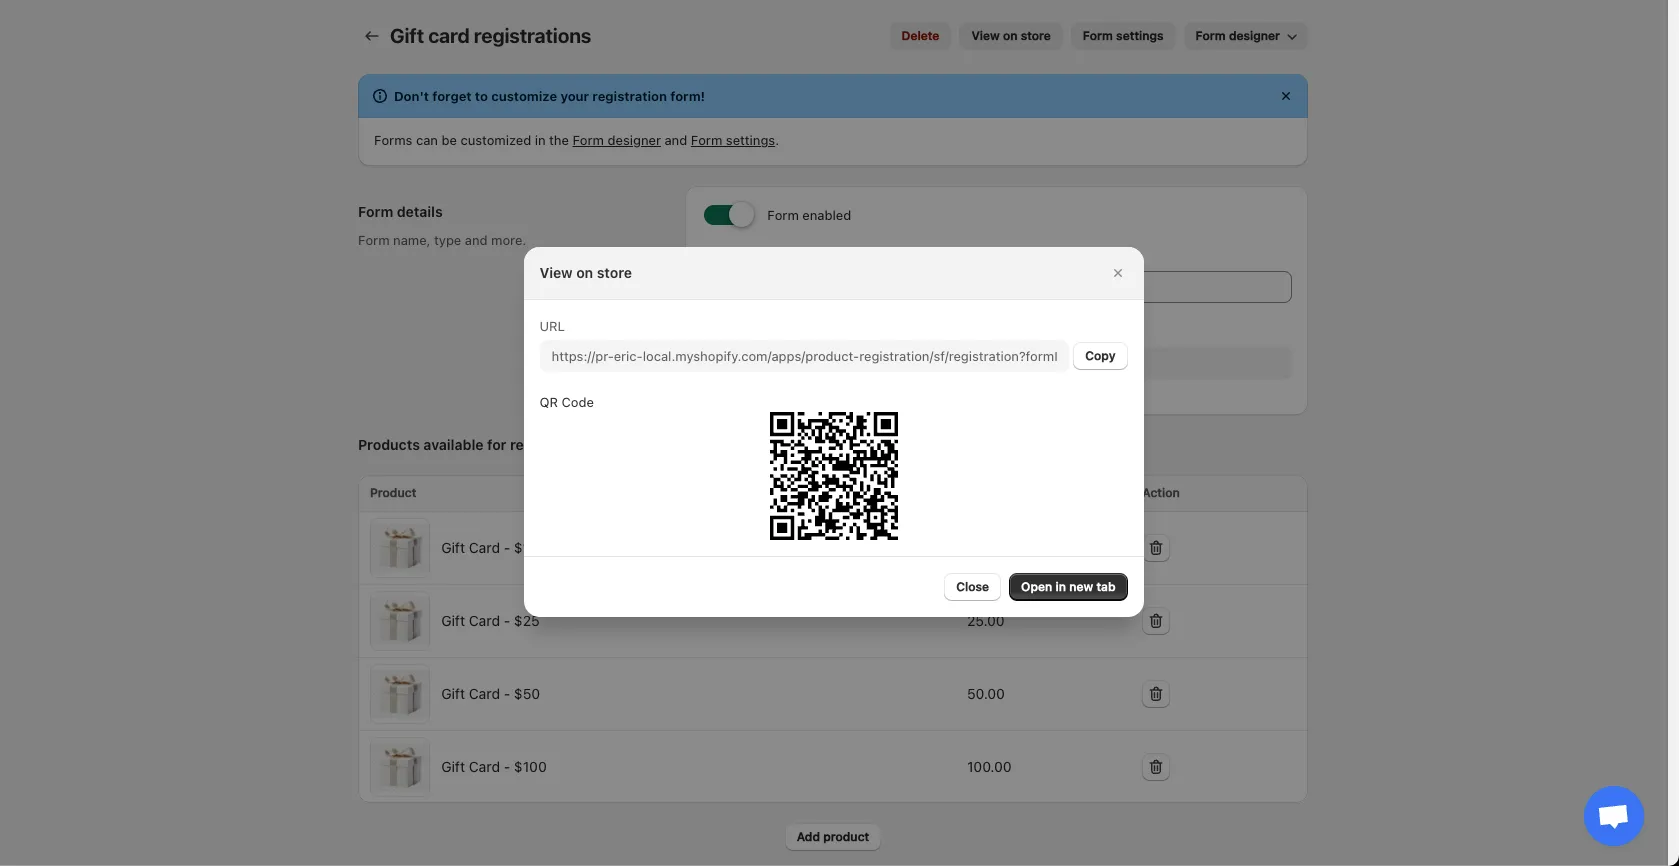Open the registration form in a new tab
Viewport: 1679px width, 866px height.
(x=1068, y=587)
